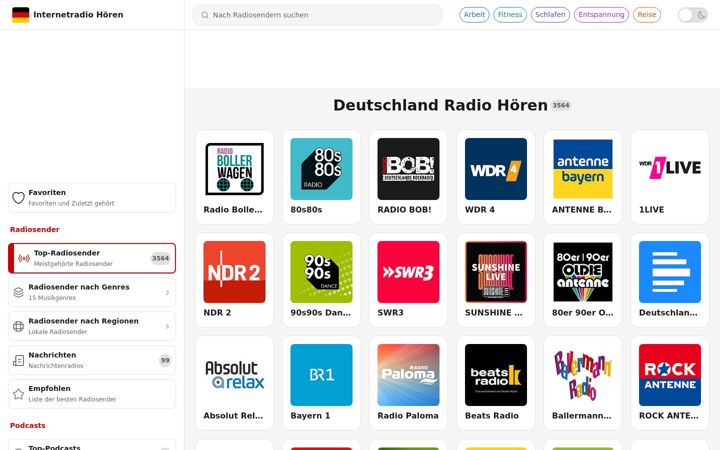Click the NDR 2 station name
The height and width of the screenshot is (450, 720).
217,313
